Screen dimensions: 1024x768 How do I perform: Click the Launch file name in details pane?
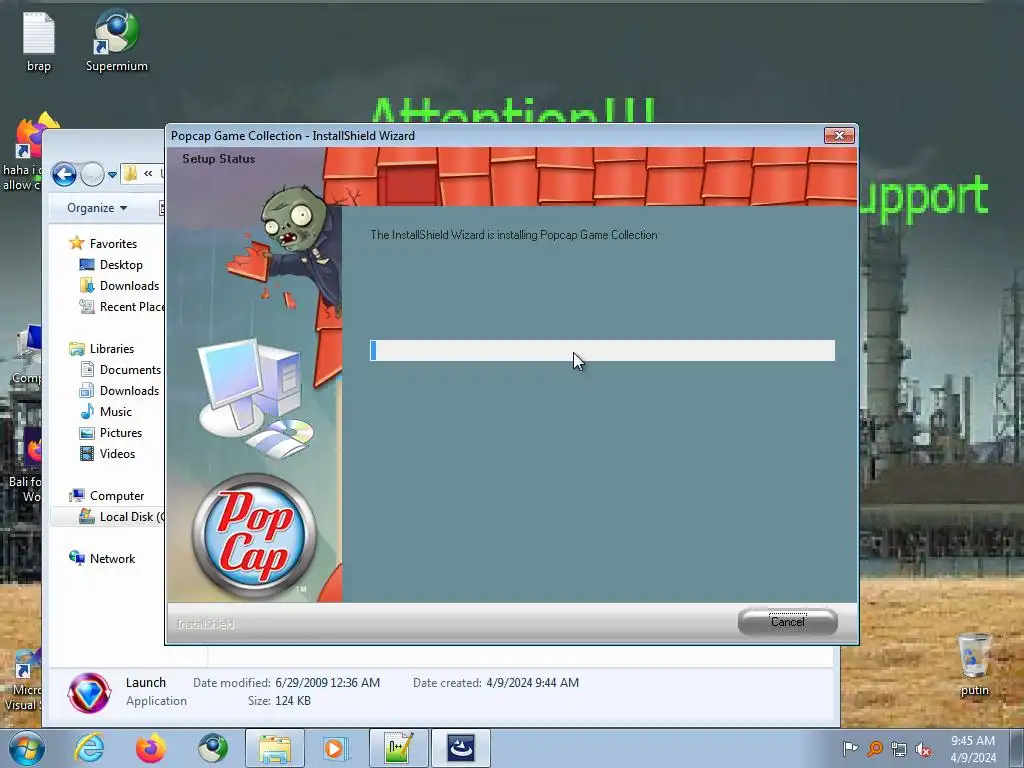tap(146, 682)
